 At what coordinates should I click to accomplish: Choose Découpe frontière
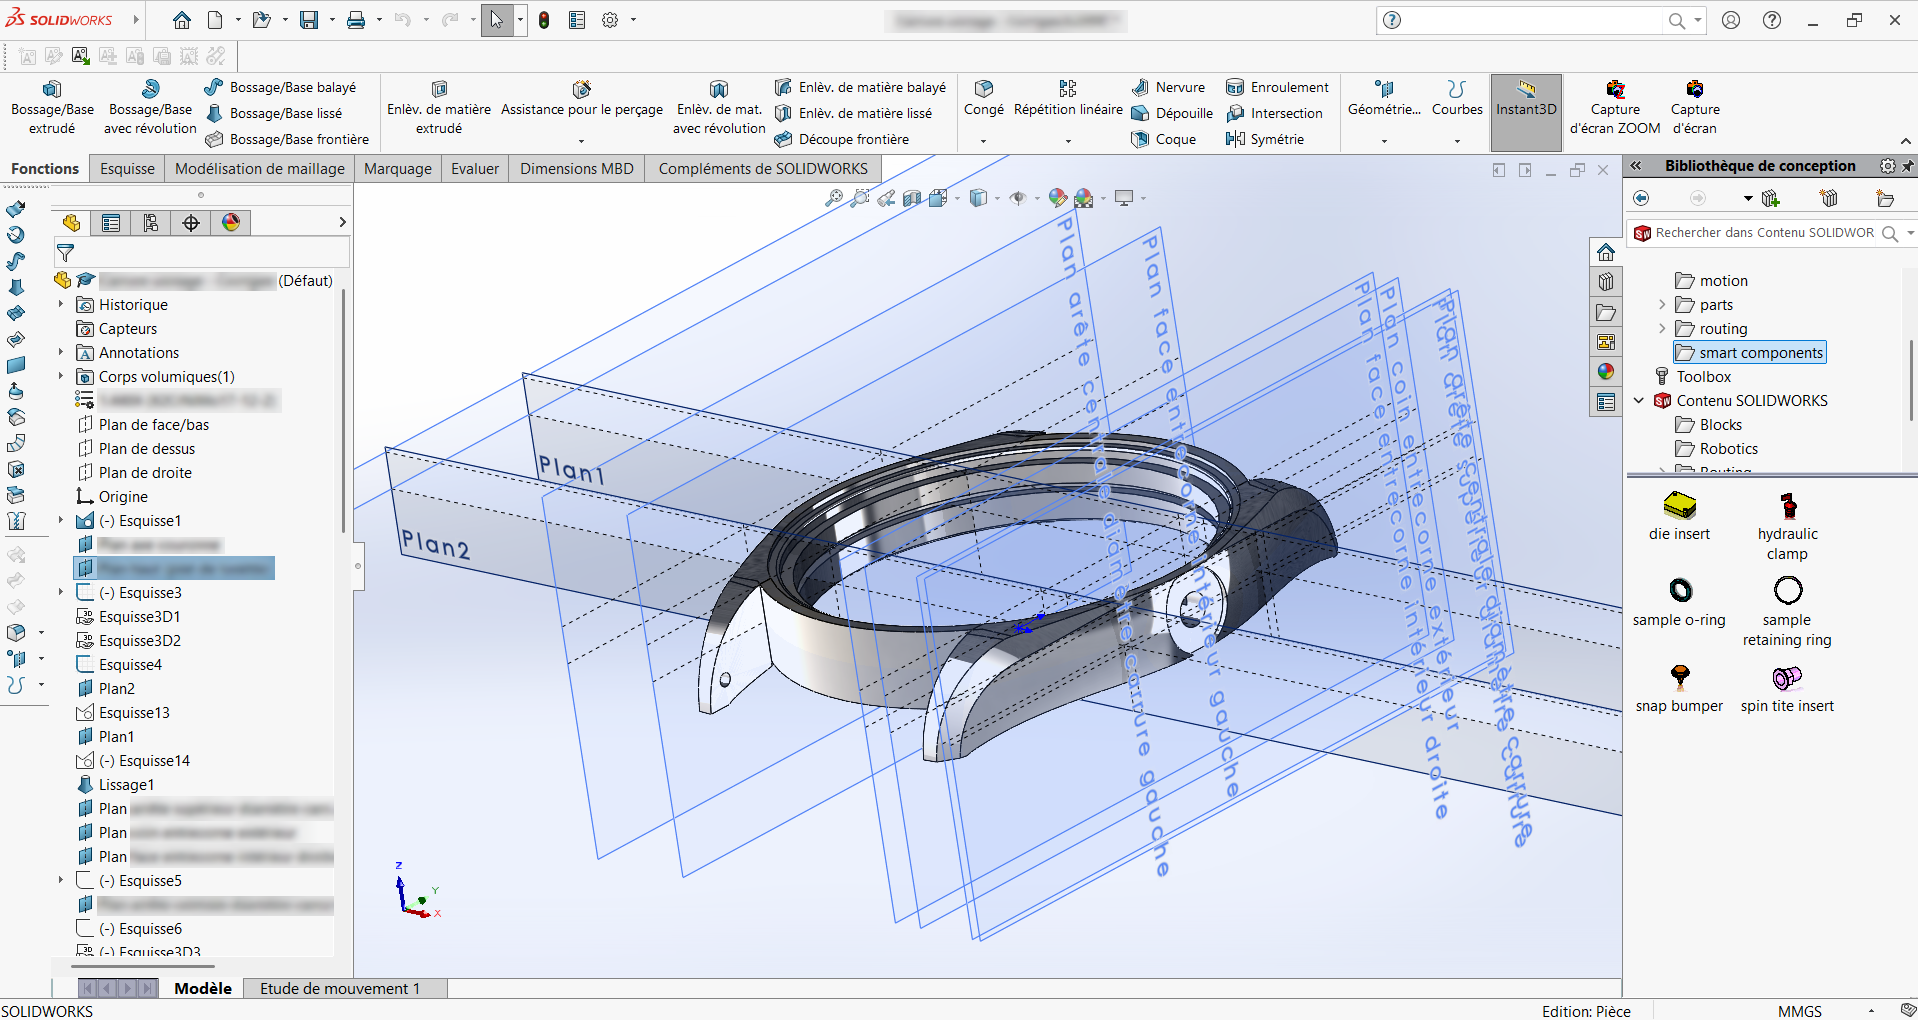842,140
